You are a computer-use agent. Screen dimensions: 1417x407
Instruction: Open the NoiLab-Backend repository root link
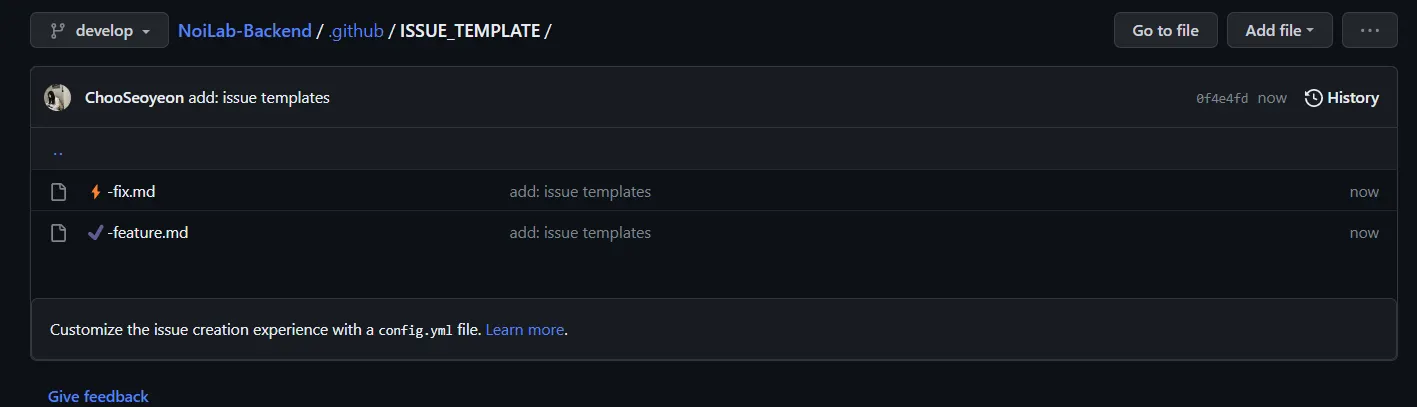point(244,30)
